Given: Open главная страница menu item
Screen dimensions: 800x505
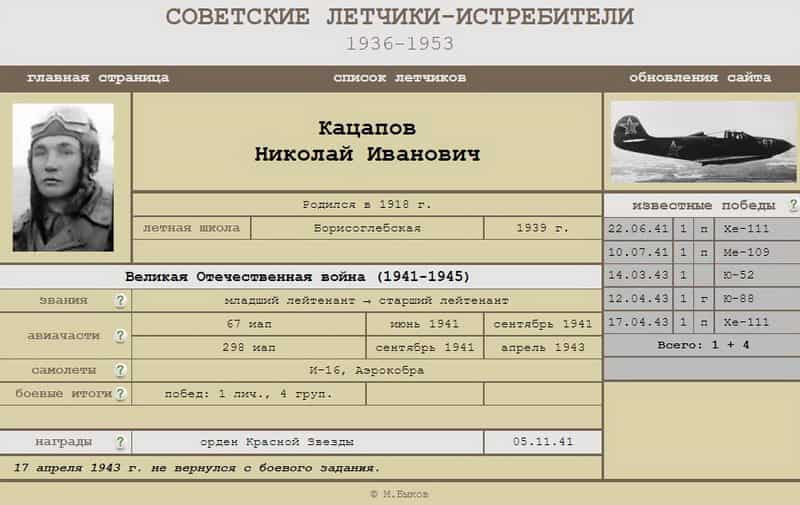Looking at the screenshot, I should (x=98, y=78).
